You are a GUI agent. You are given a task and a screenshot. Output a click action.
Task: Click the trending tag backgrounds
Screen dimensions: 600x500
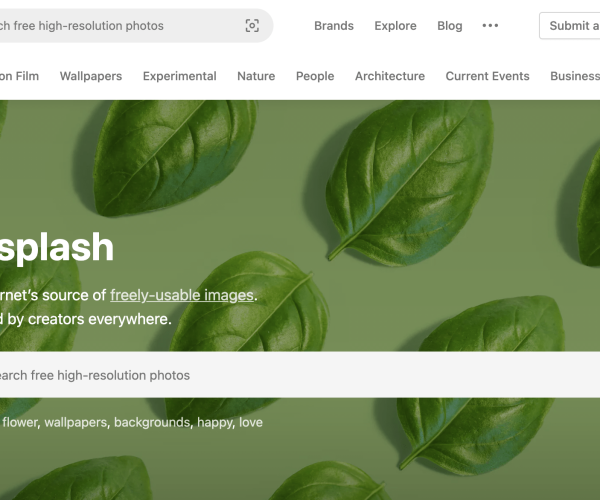pyautogui.click(x=151, y=423)
